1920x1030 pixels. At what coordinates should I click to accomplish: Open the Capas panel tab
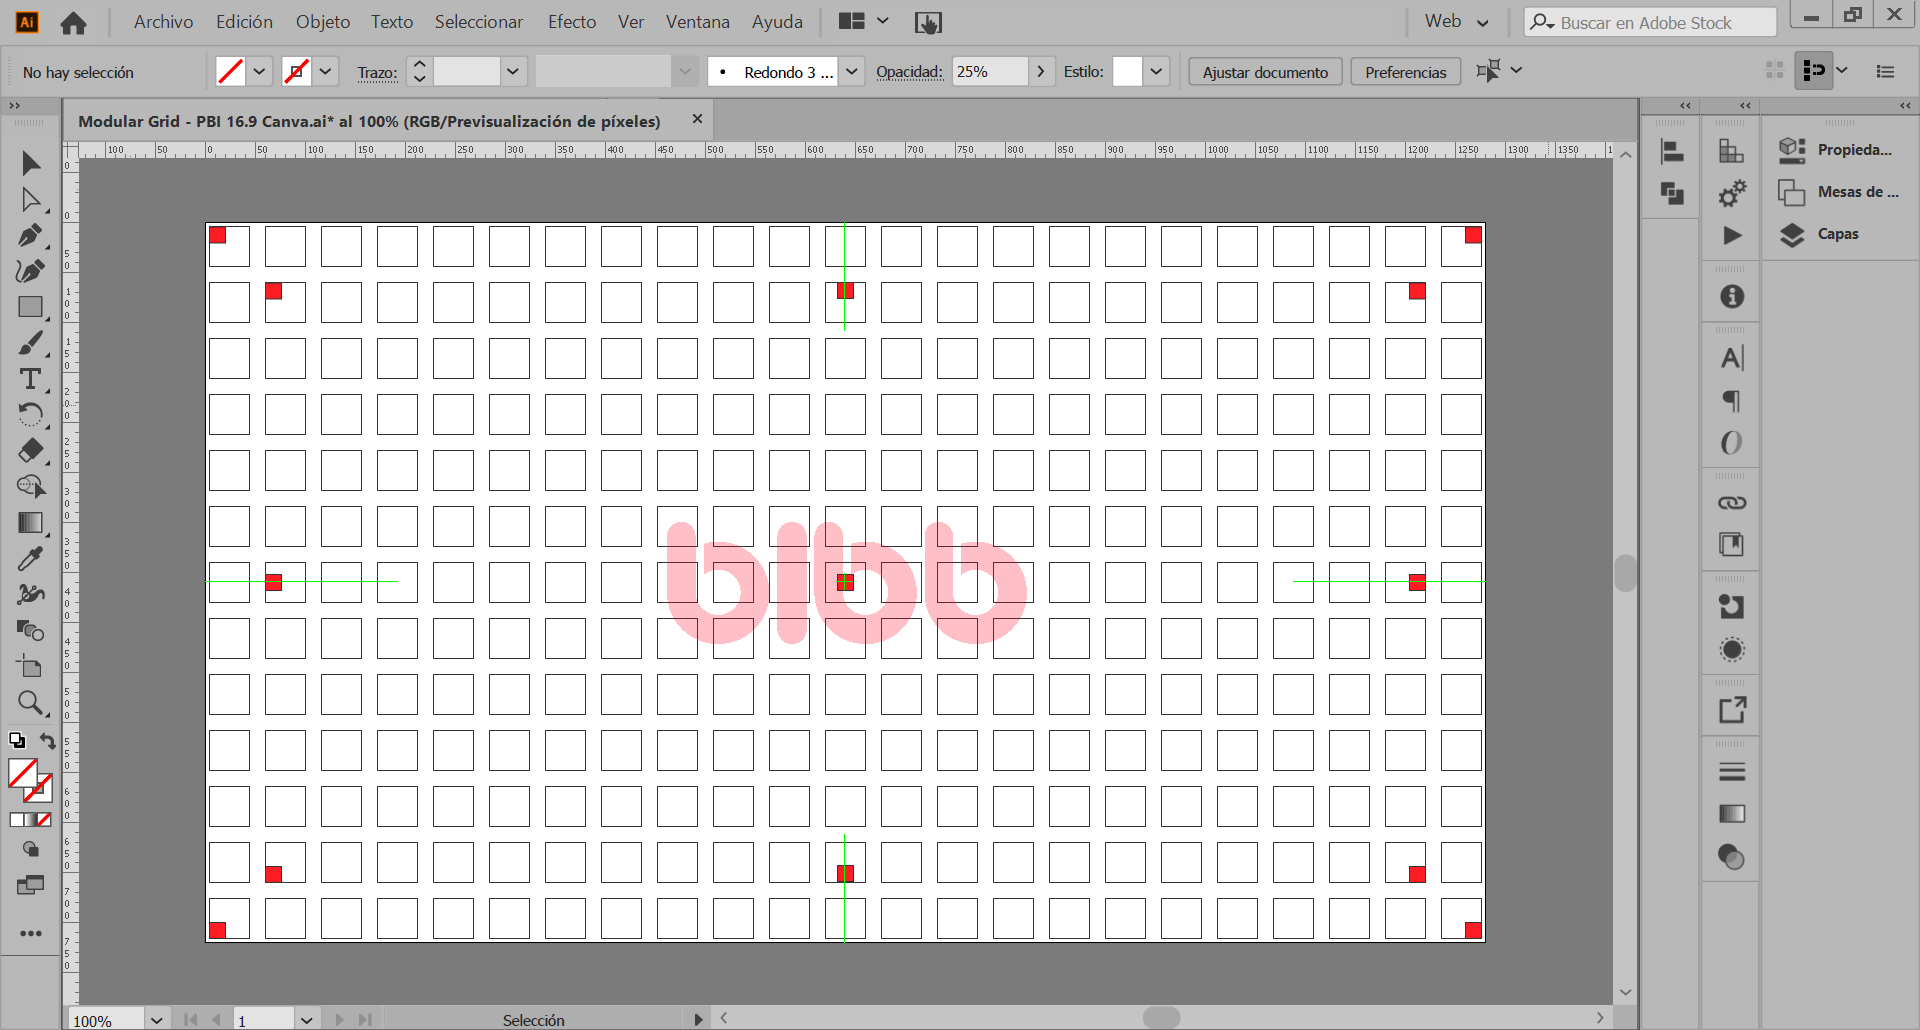(1837, 234)
